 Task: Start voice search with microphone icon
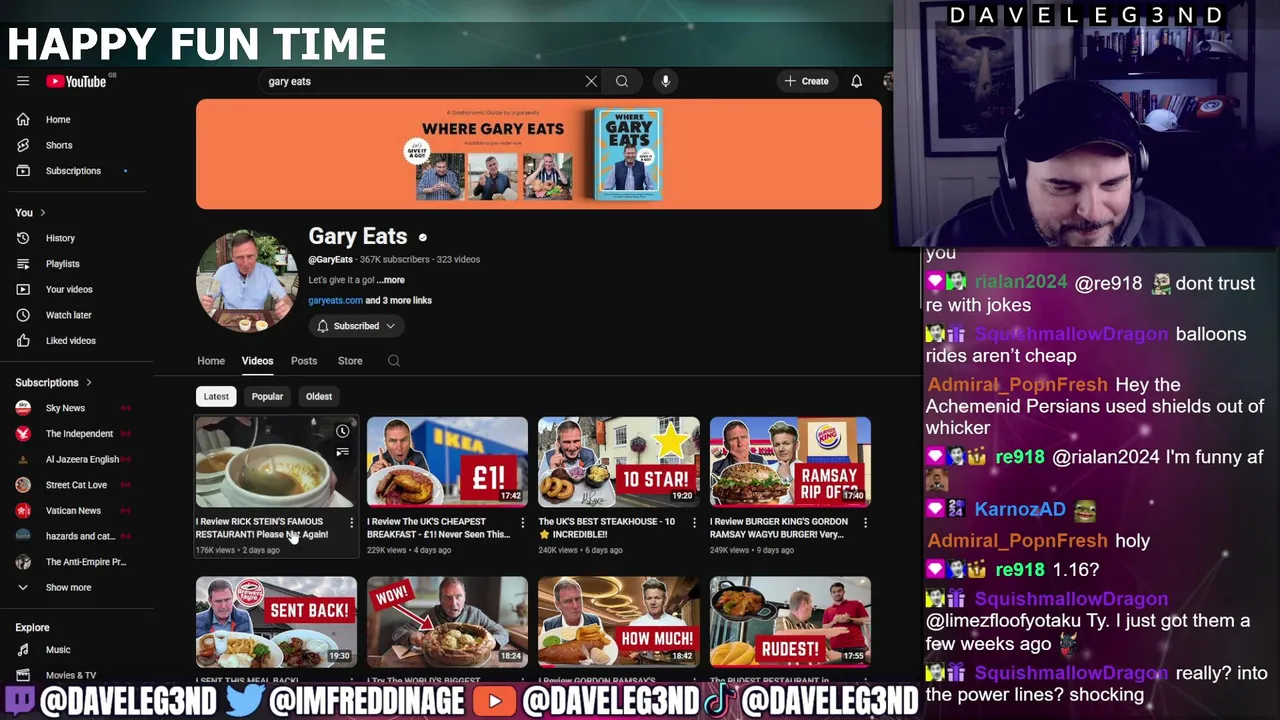coord(665,81)
